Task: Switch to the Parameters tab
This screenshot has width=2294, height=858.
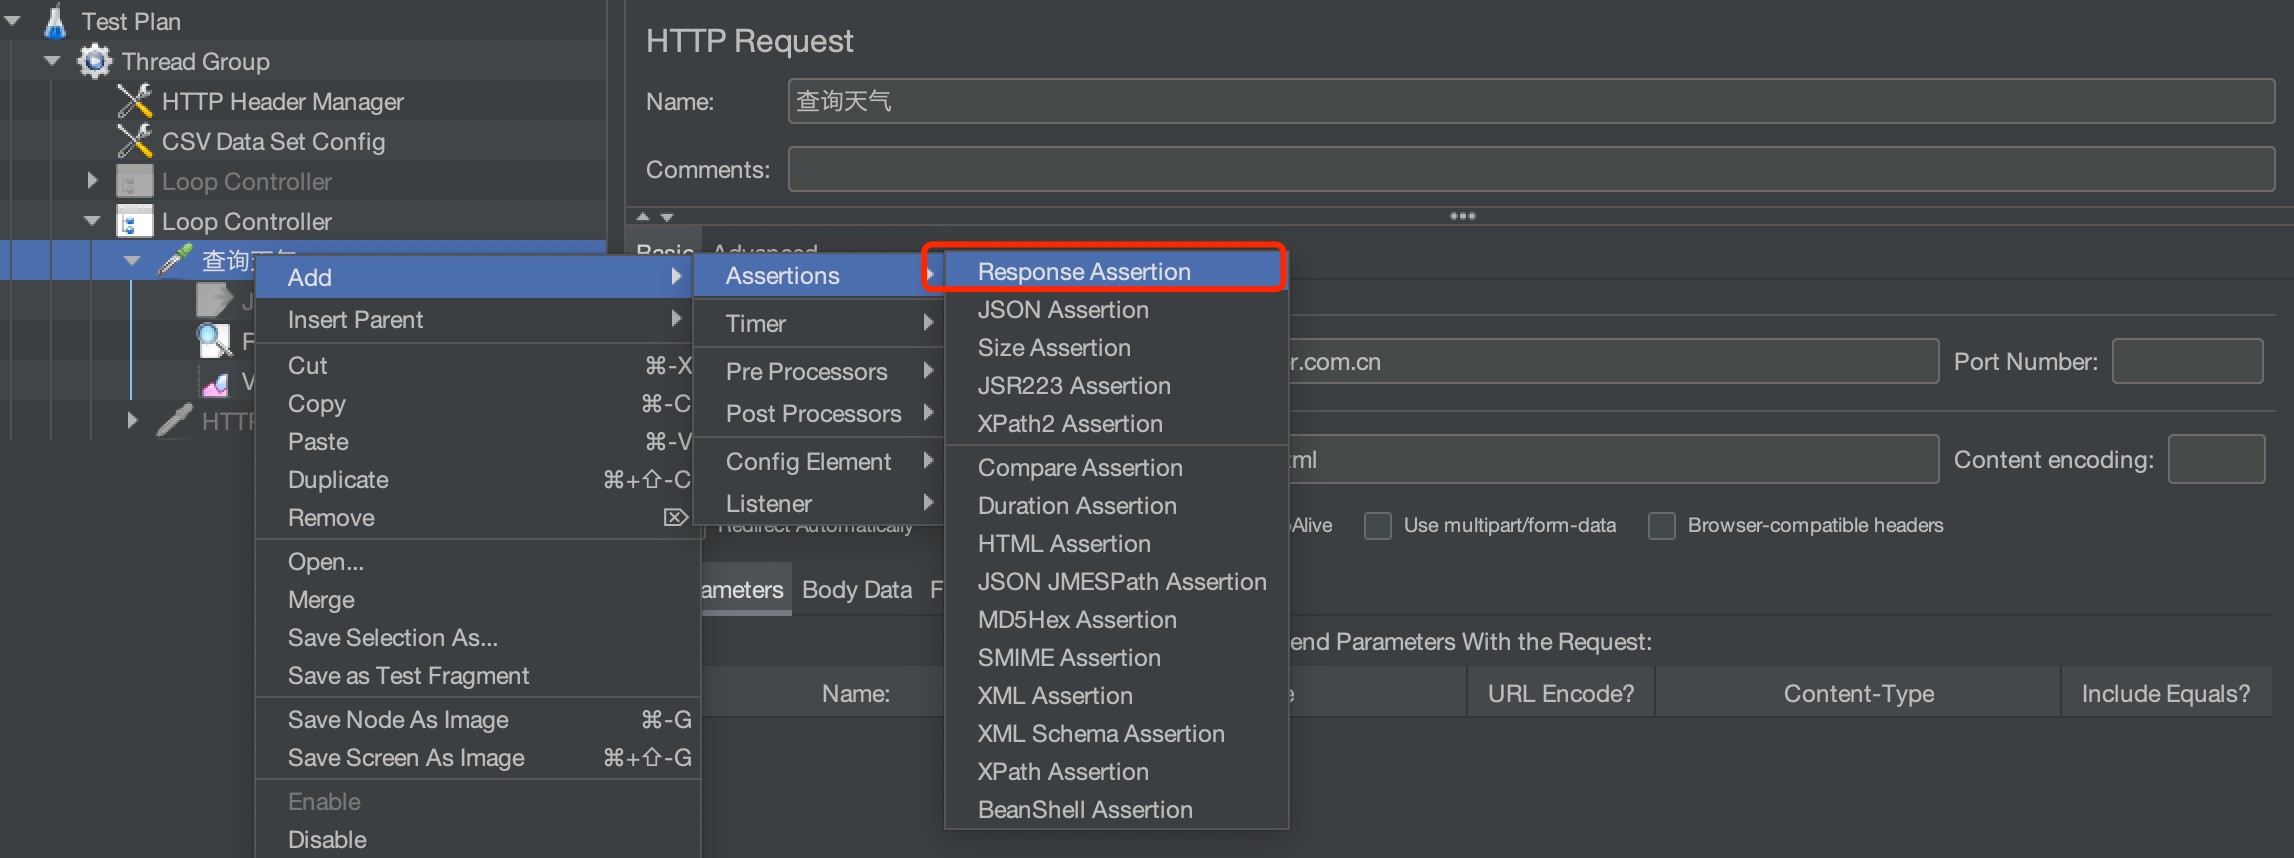Action: click(x=745, y=589)
